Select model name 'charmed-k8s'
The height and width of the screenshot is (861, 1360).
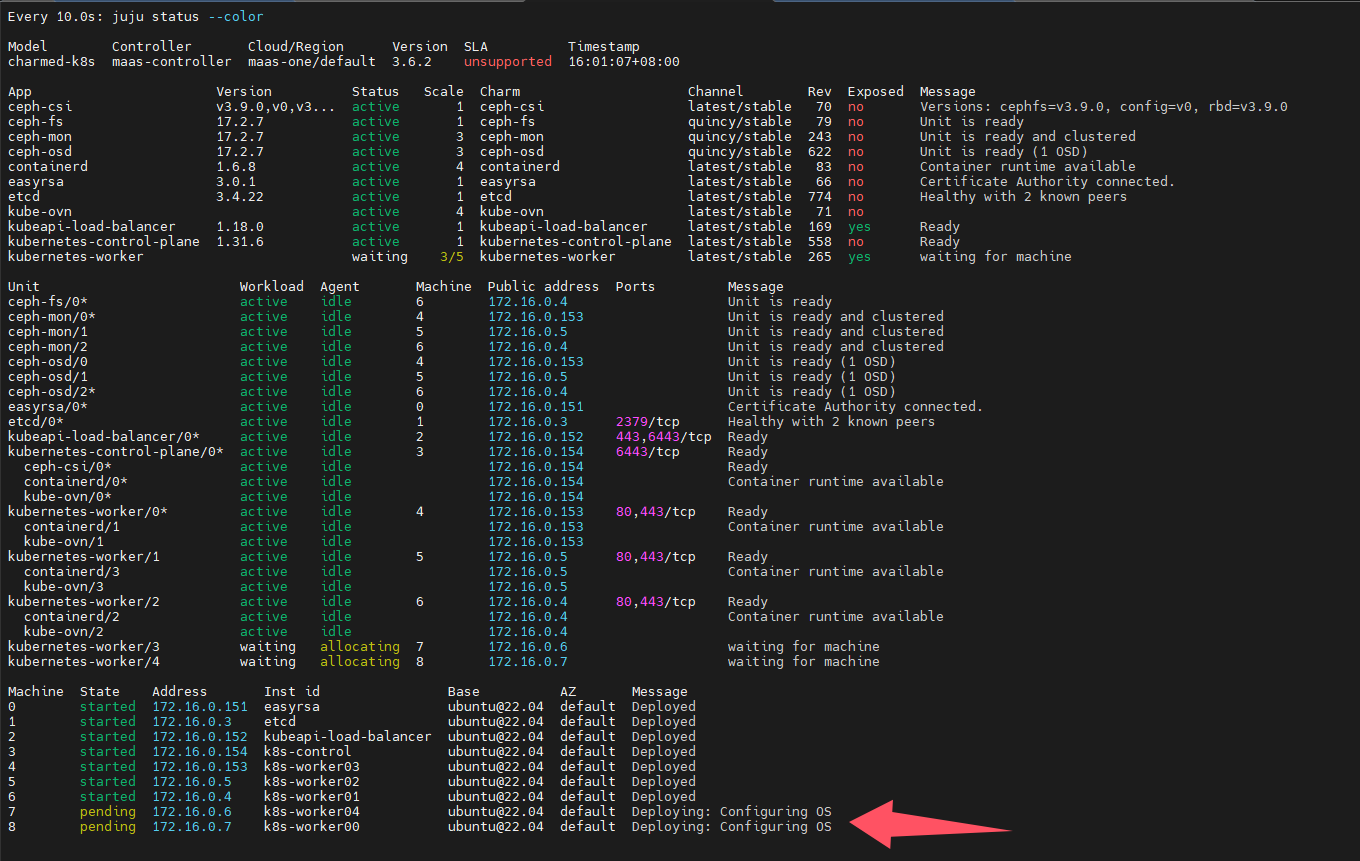click(52, 62)
